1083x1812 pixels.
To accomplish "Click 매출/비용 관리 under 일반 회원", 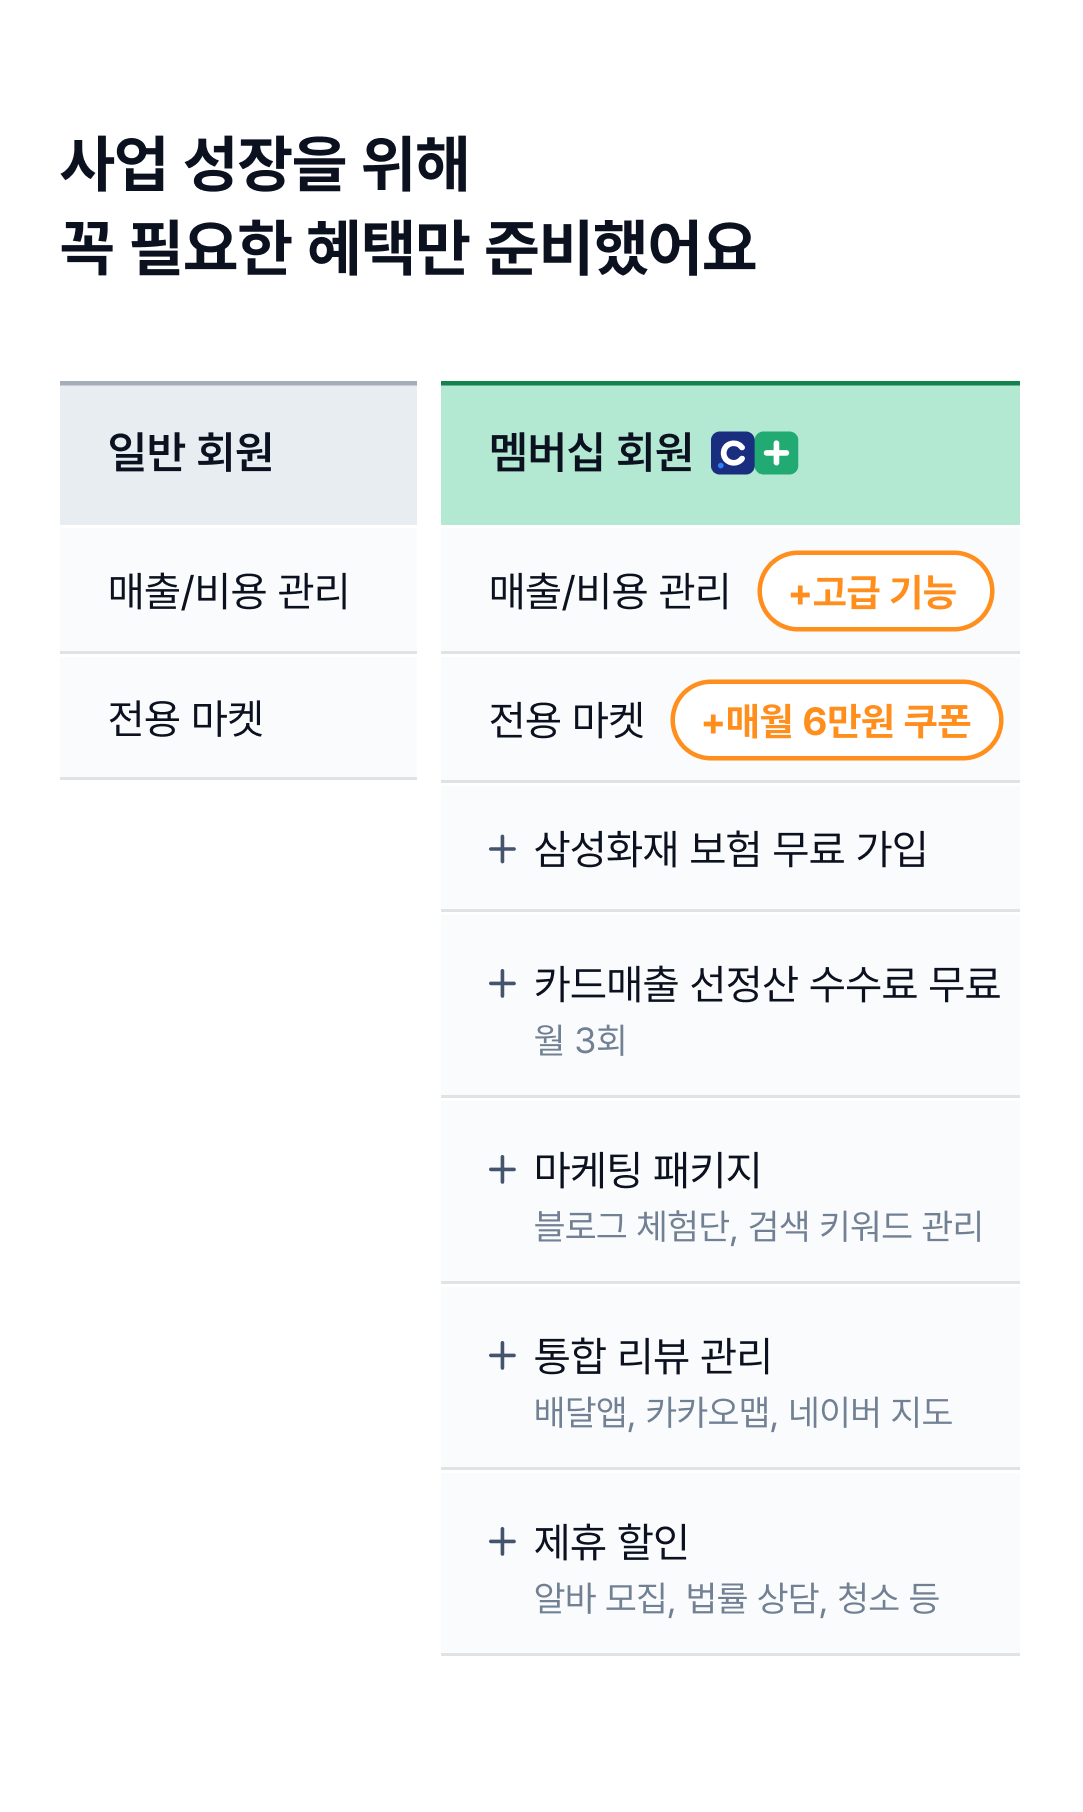I will pos(229,591).
